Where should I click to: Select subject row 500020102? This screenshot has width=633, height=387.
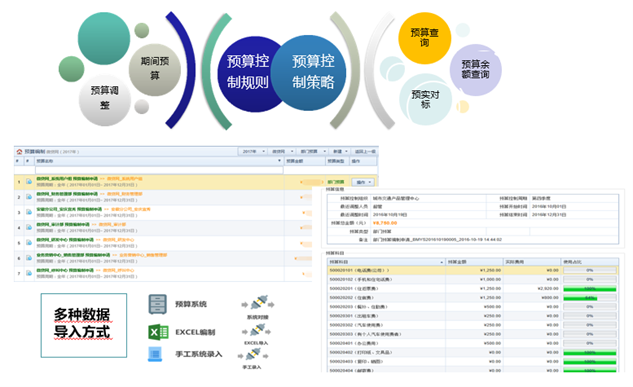tap(472, 279)
